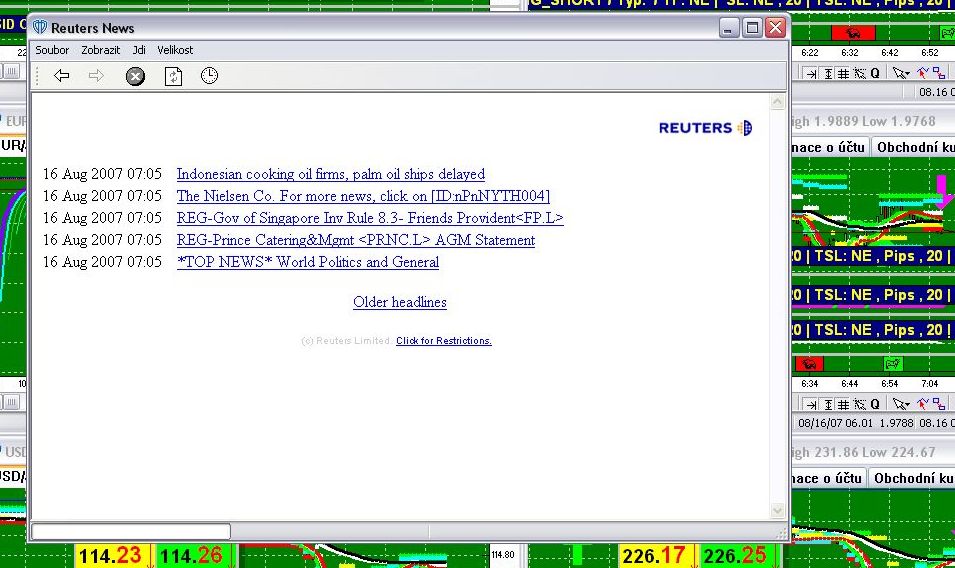Image resolution: width=955 pixels, height=568 pixels.
Task: Select the zigzag line cursor tool under 6:22 axis
Action: pyautogui.click(x=923, y=74)
